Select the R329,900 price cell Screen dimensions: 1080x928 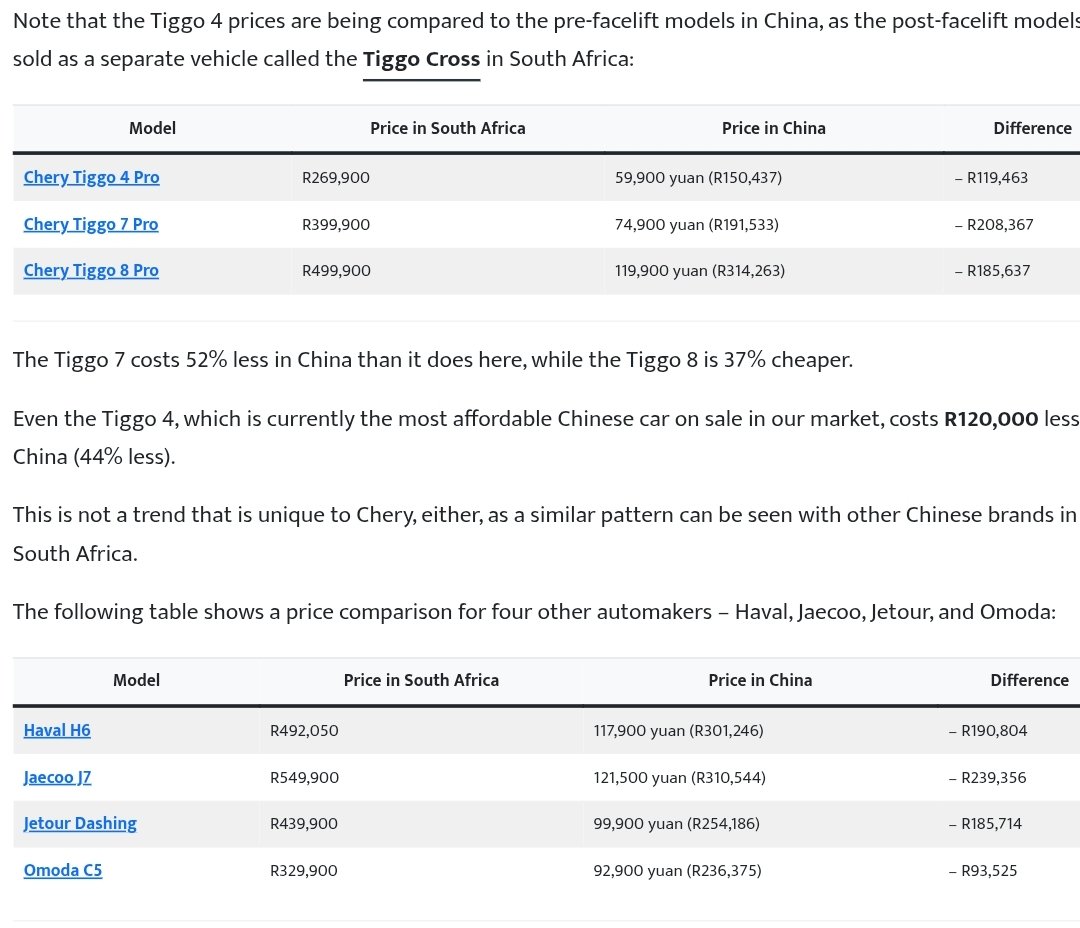click(x=421, y=870)
